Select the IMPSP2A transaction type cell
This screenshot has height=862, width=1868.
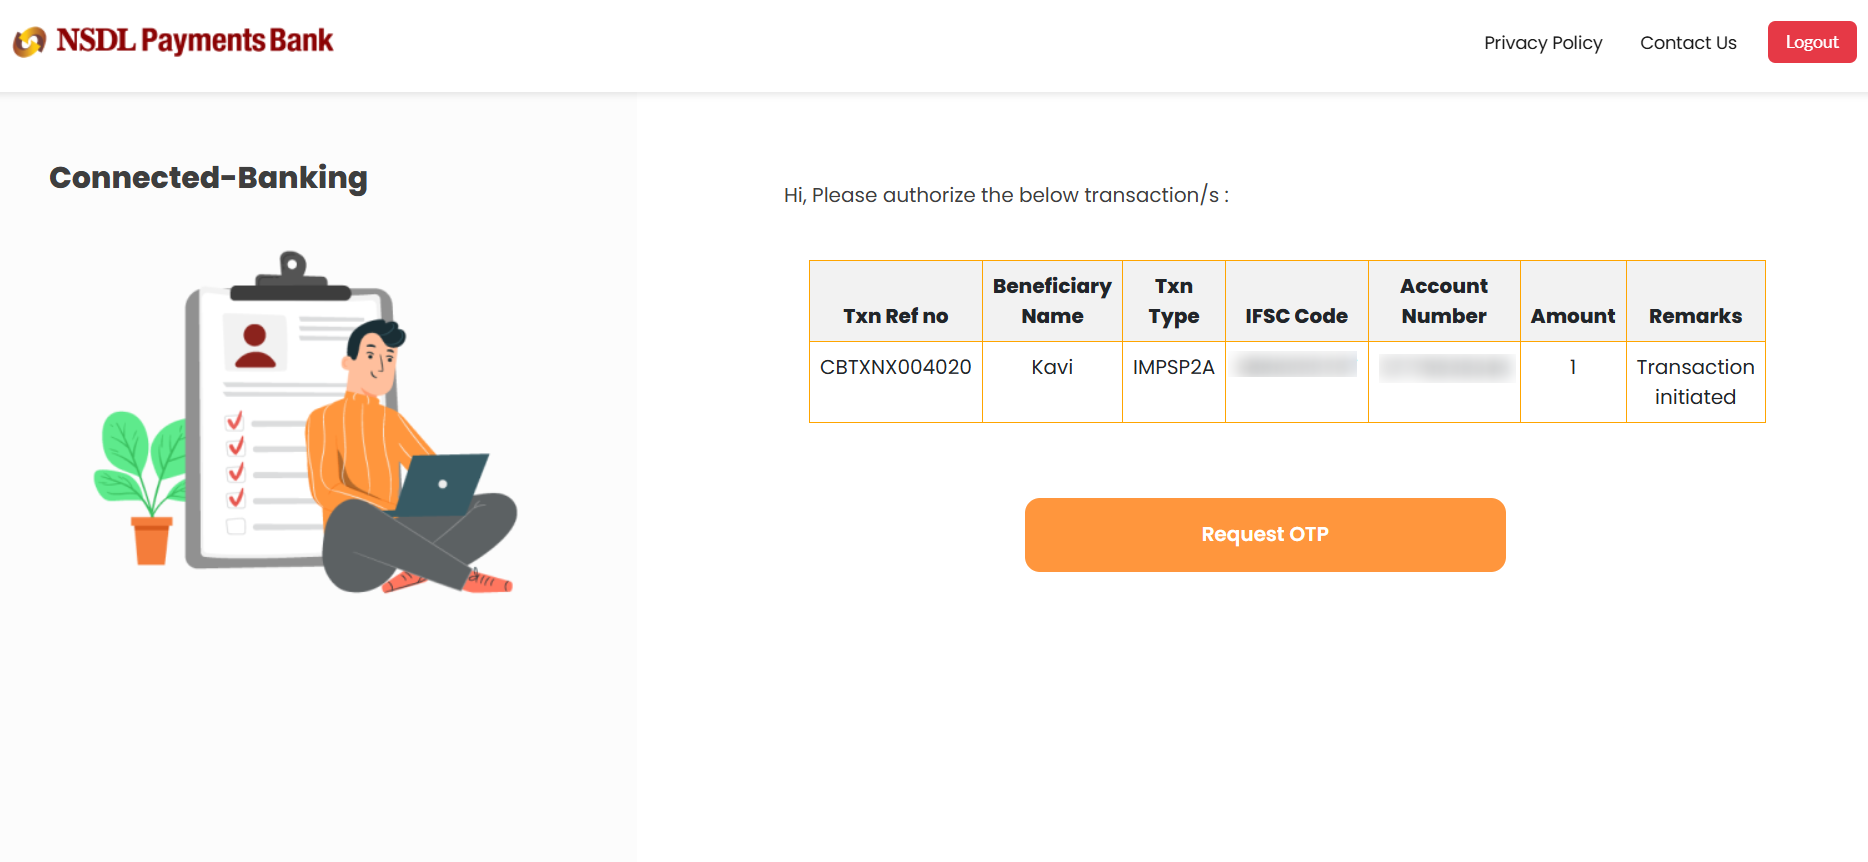(1173, 367)
